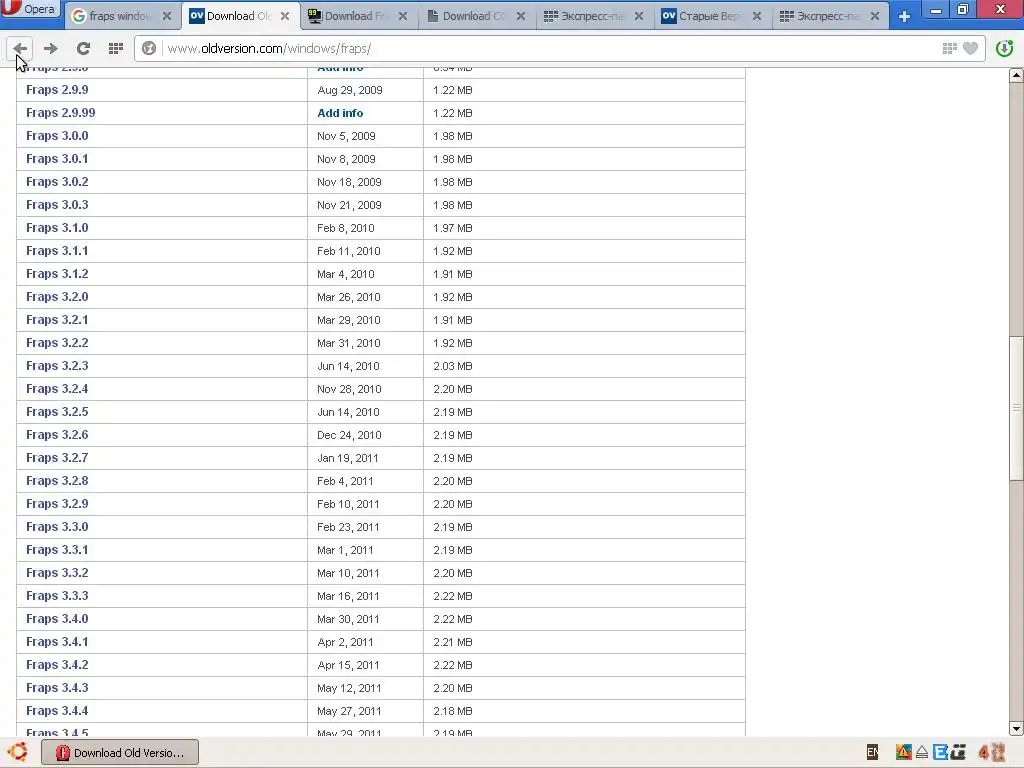Close the 'Старые Вер' tab
This screenshot has height=768, width=1024.
click(x=756, y=16)
